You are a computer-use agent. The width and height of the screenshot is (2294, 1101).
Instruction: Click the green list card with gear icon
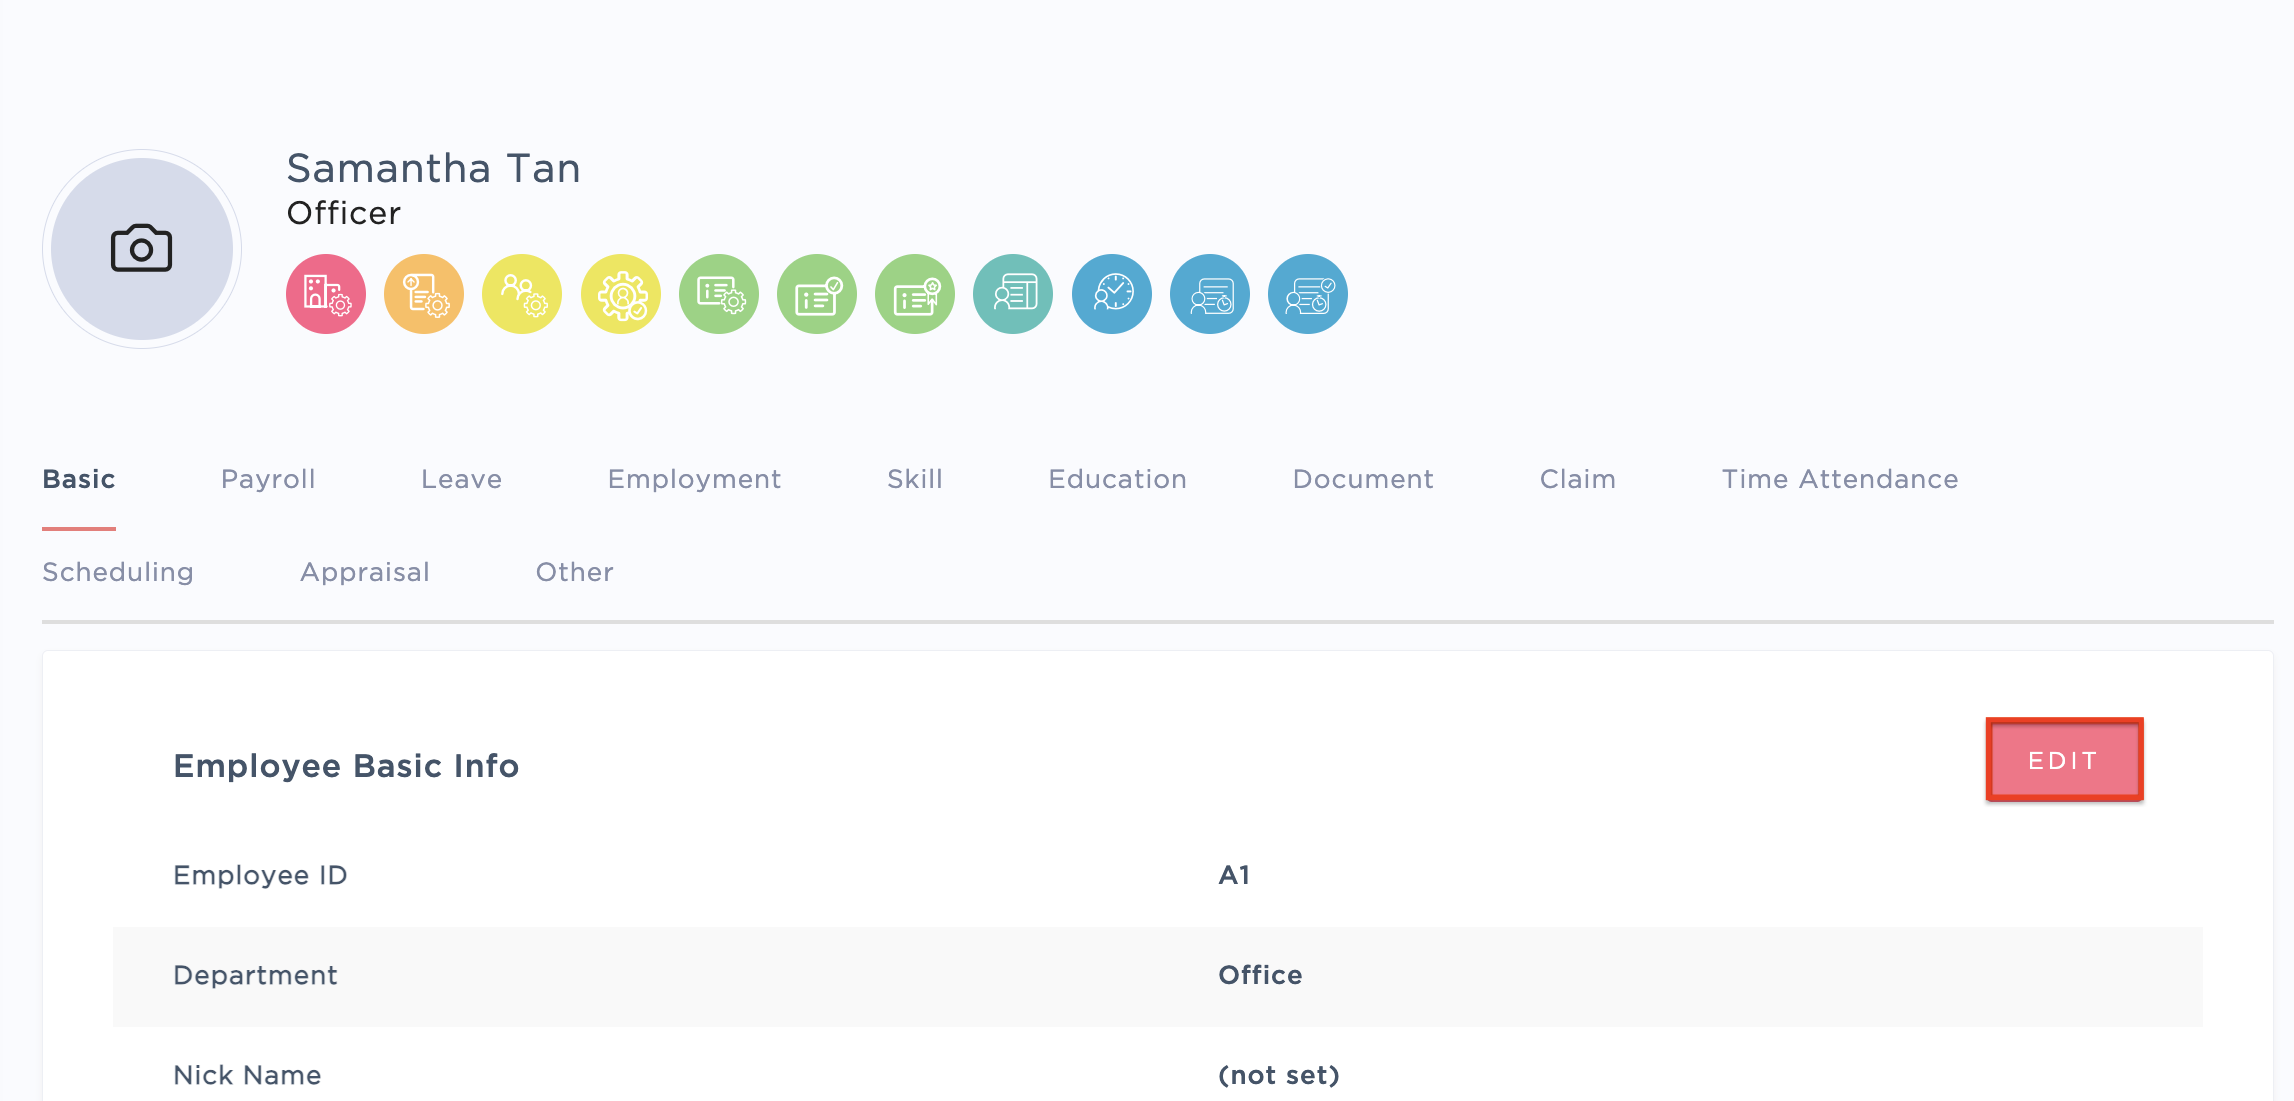point(719,294)
